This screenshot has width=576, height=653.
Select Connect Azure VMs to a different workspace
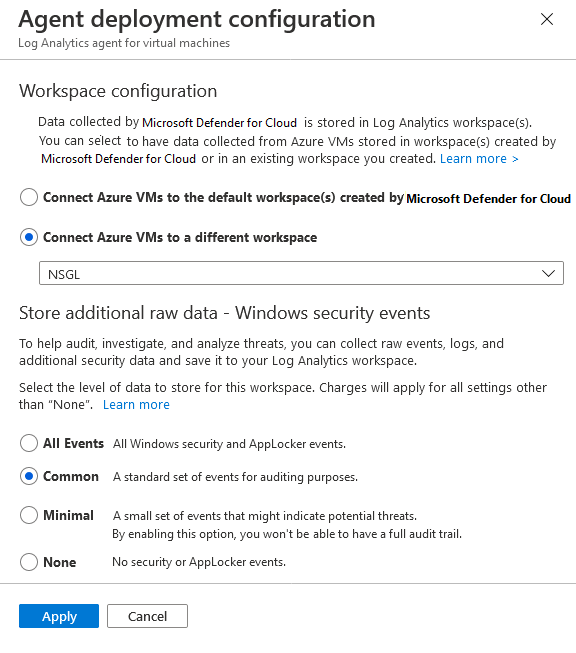coord(29,237)
